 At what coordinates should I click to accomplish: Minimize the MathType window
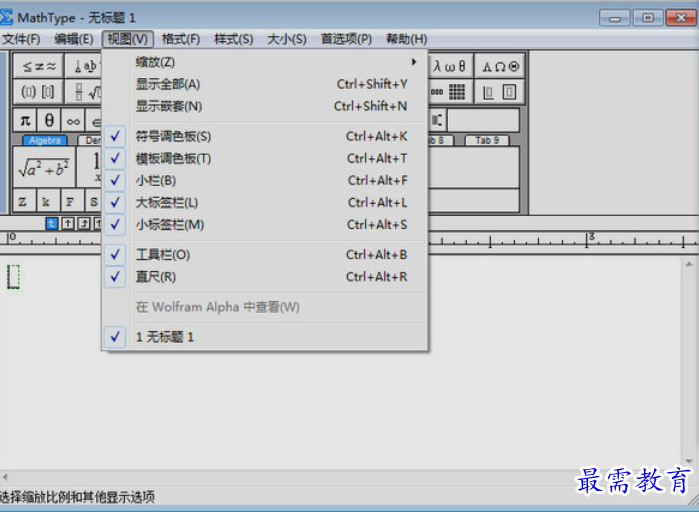pyautogui.click(x=615, y=18)
